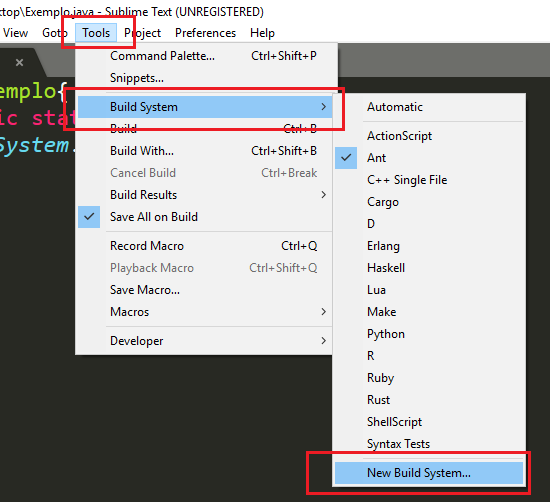This screenshot has height=502, width=550.
Task: Open the Help menu
Action: click(262, 33)
